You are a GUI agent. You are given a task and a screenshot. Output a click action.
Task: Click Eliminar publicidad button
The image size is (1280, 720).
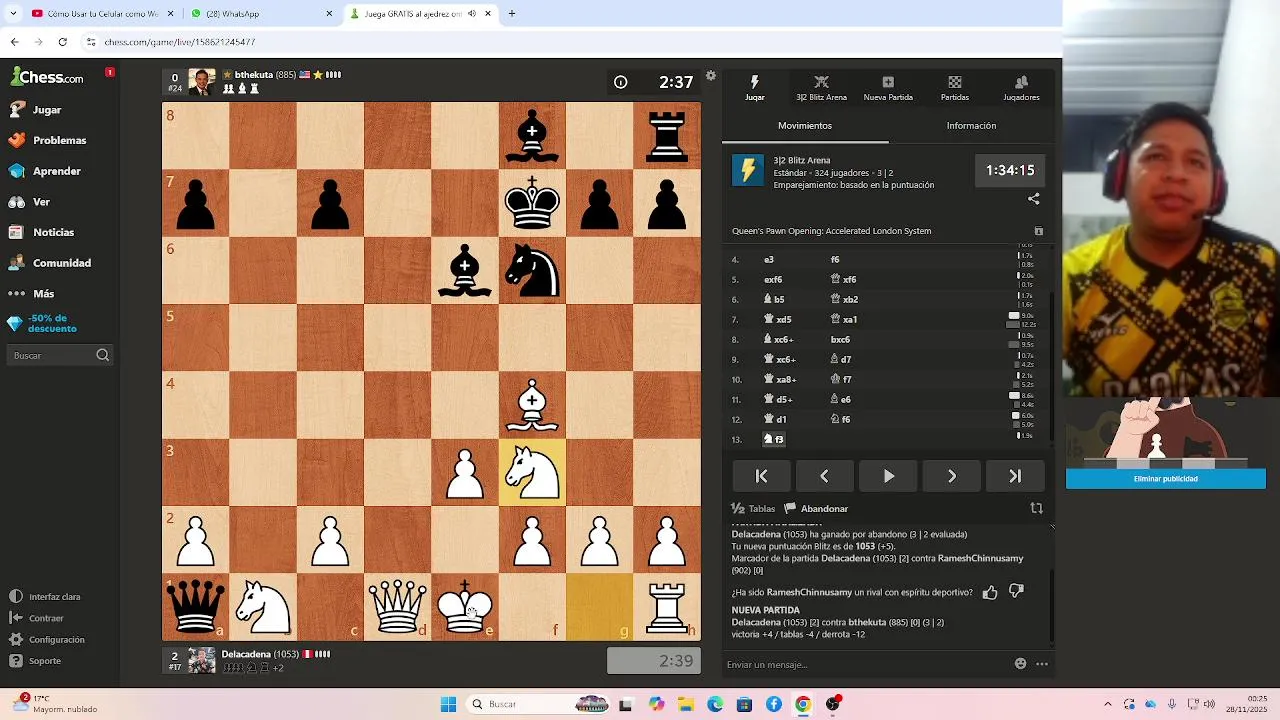tap(1165, 479)
